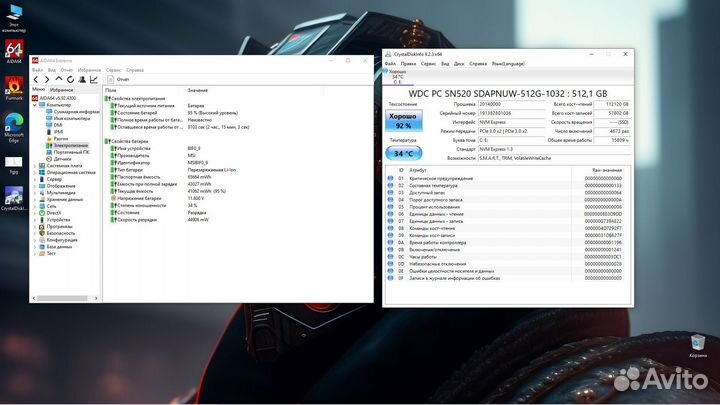Switch to Избранное tab in AIDA64 sidebar
Image resolution: width=720 pixels, height=405 pixels.
tap(62, 90)
